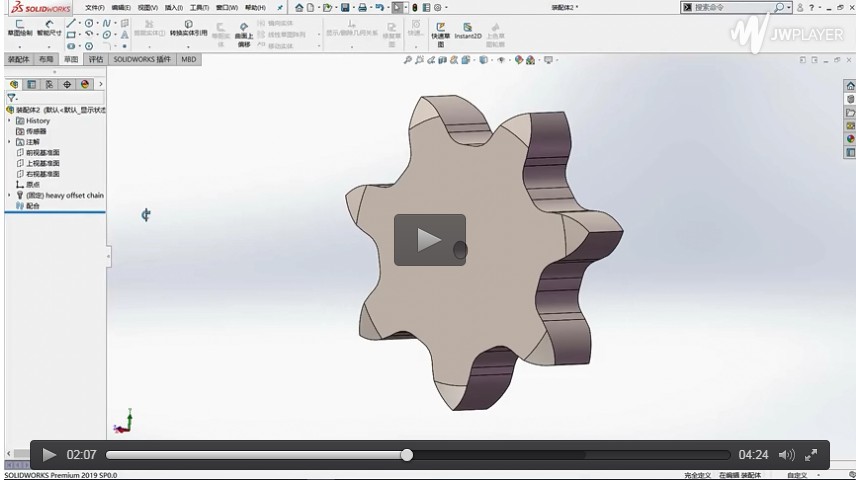The image size is (856, 481).
Task: Switch to the 评估 tab
Action: pyautogui.click(x=96, y=59)
